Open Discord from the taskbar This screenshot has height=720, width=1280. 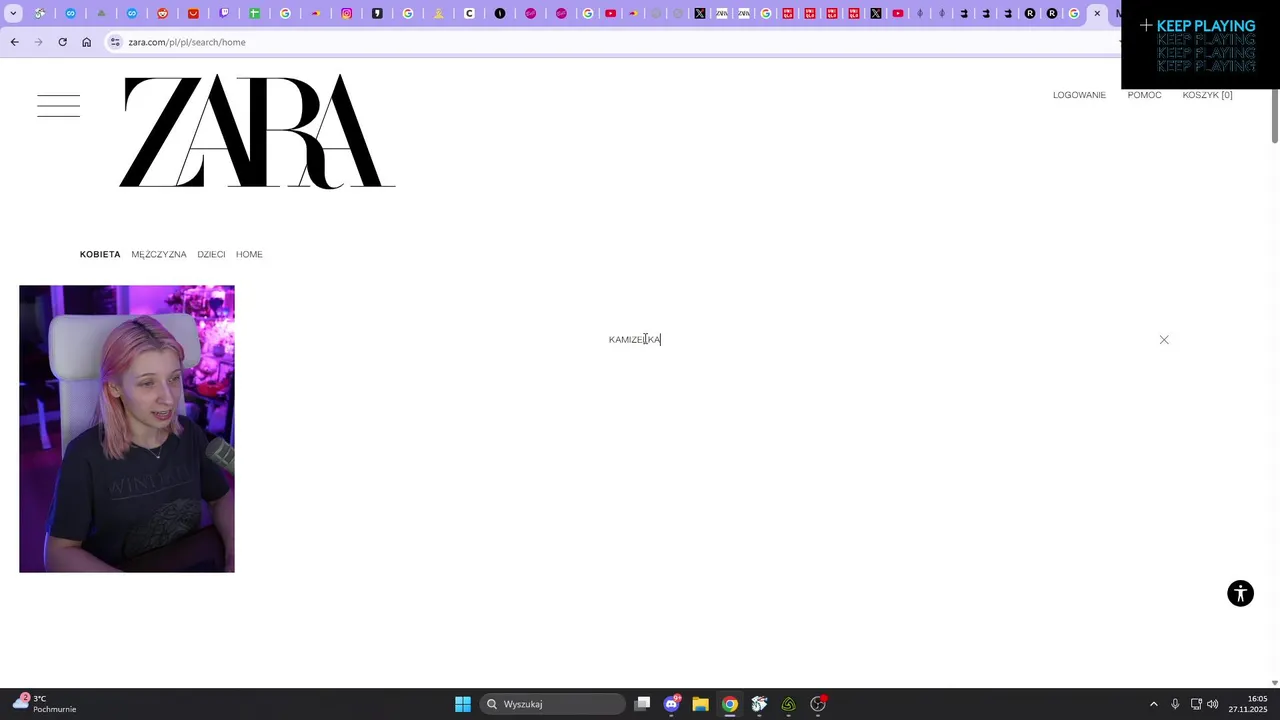pyautogui.click(x=672, y=704)
